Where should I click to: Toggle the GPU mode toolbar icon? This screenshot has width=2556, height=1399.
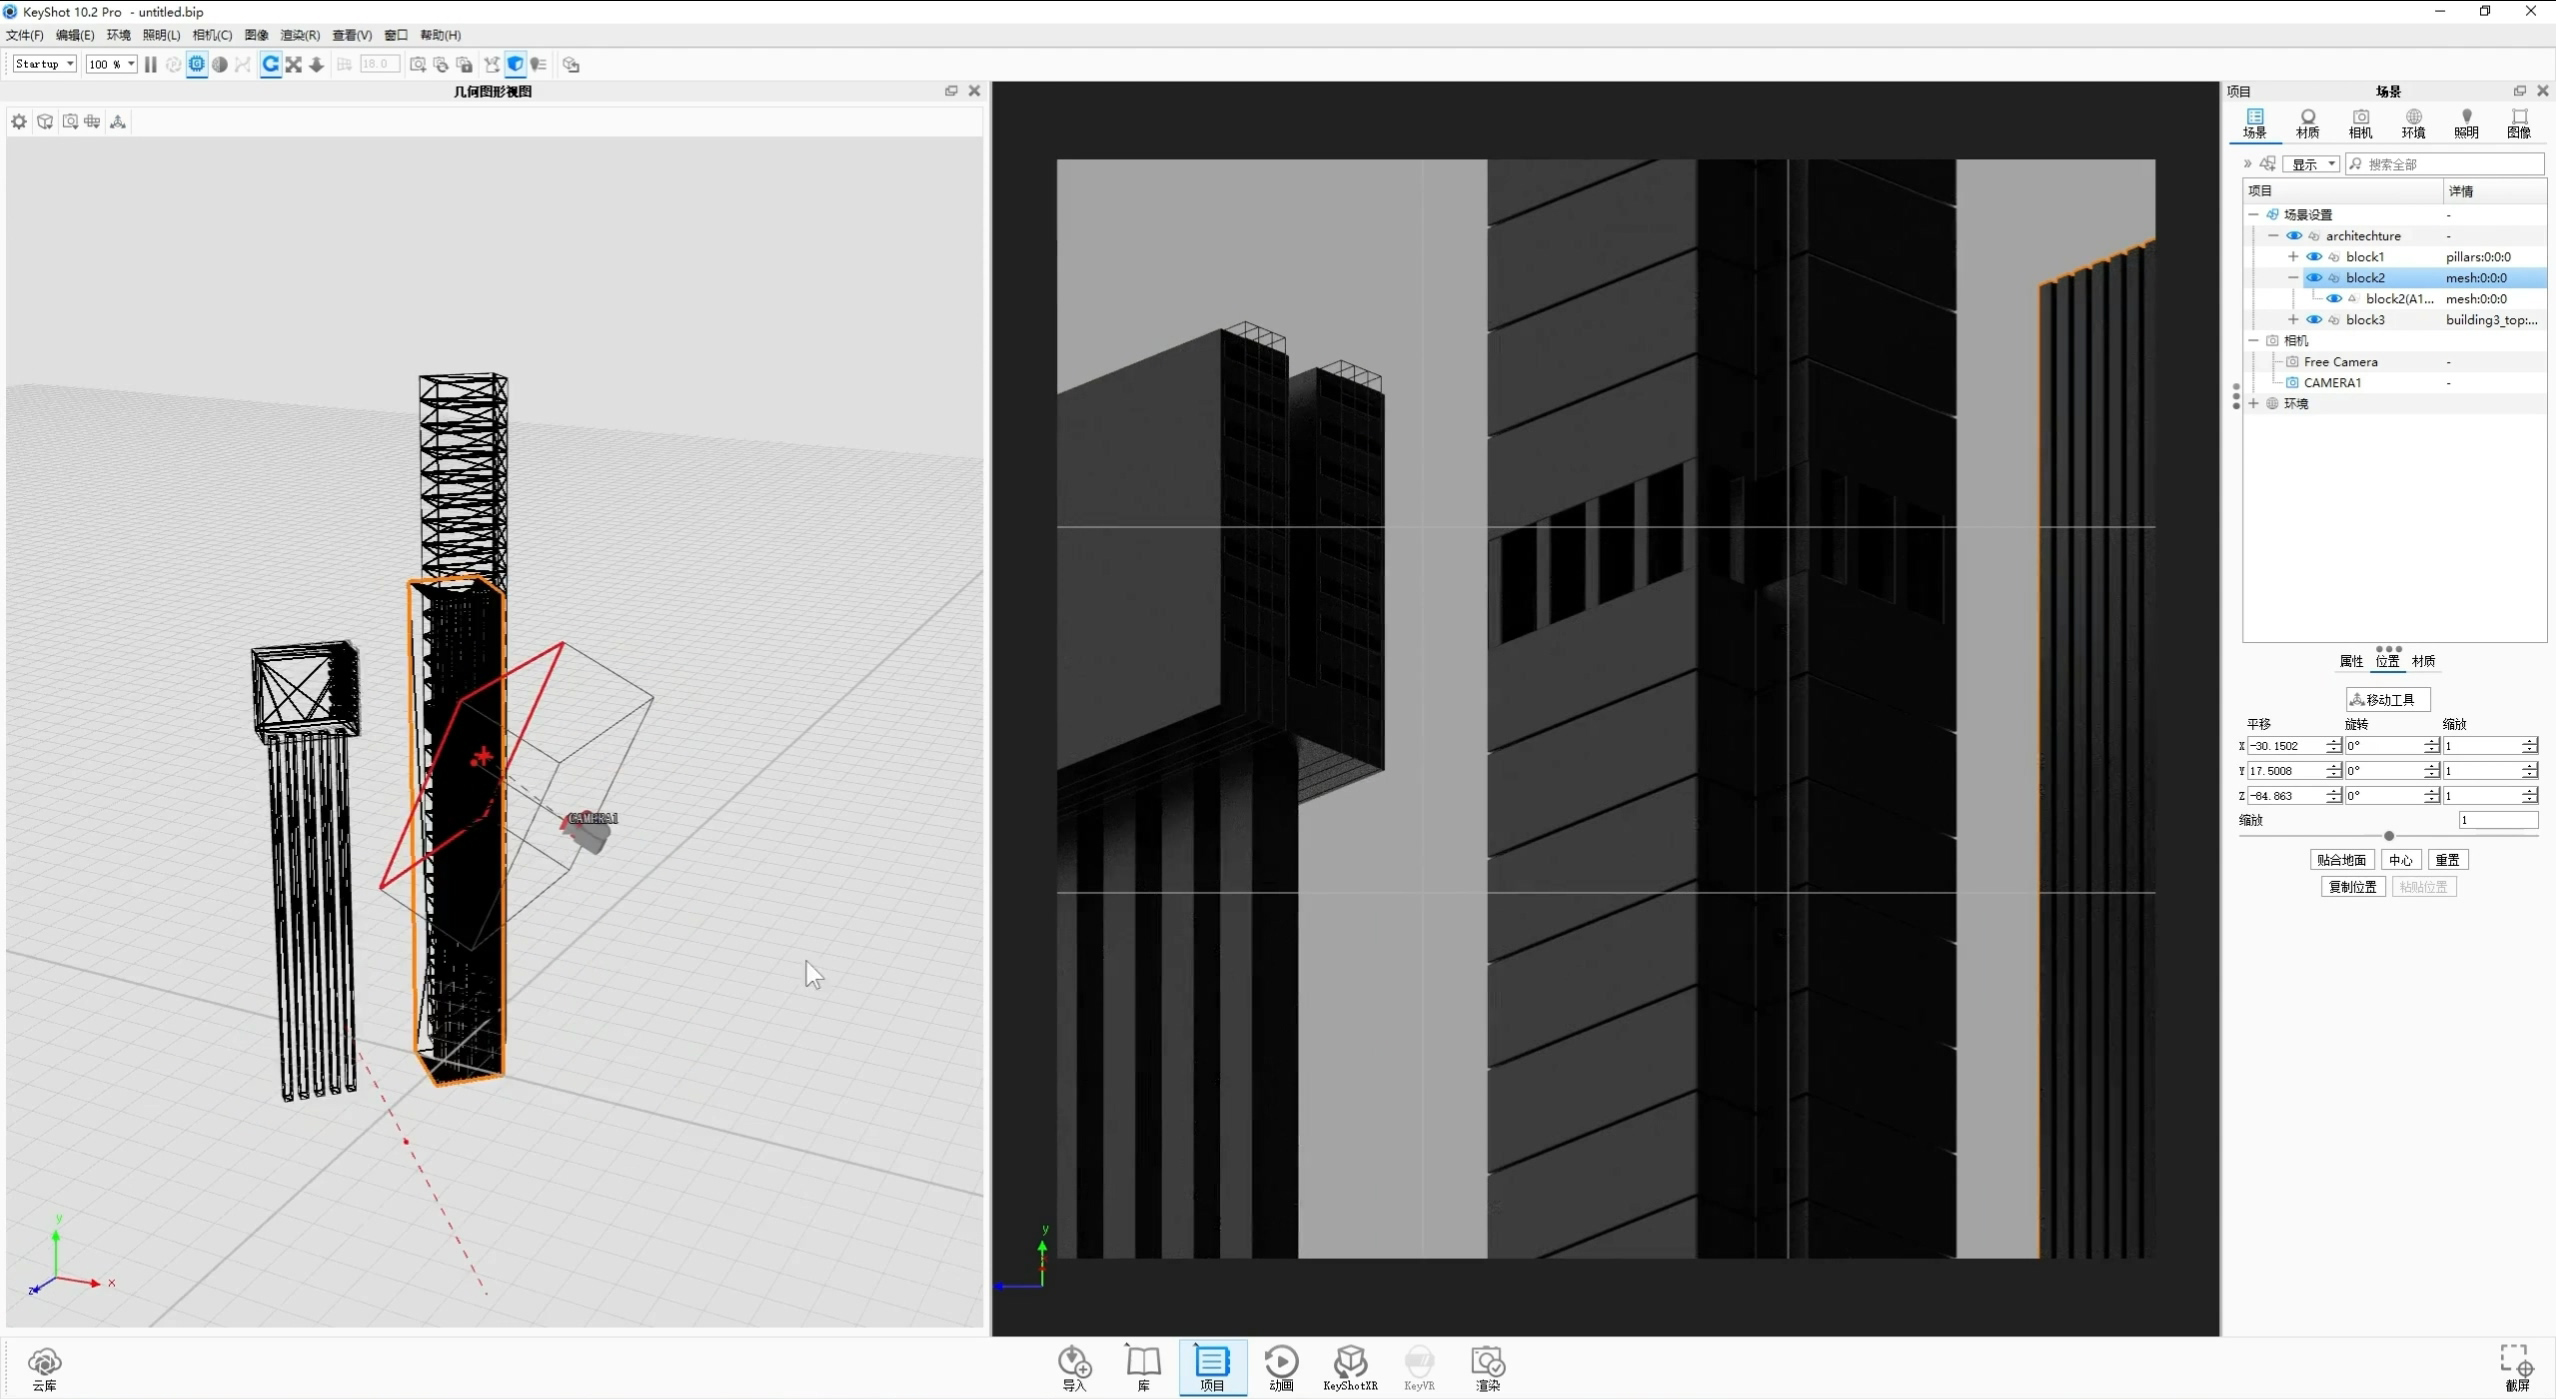196,64
